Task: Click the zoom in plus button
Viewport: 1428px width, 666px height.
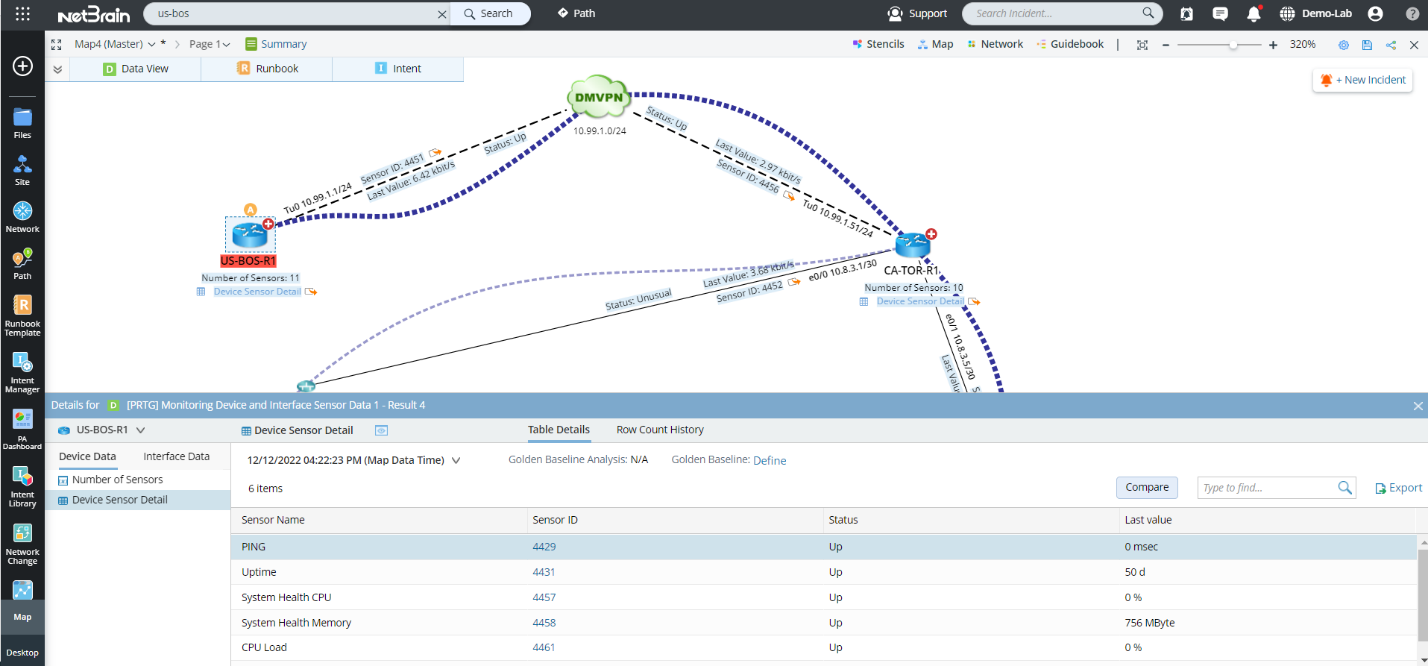Action: 1273,45
